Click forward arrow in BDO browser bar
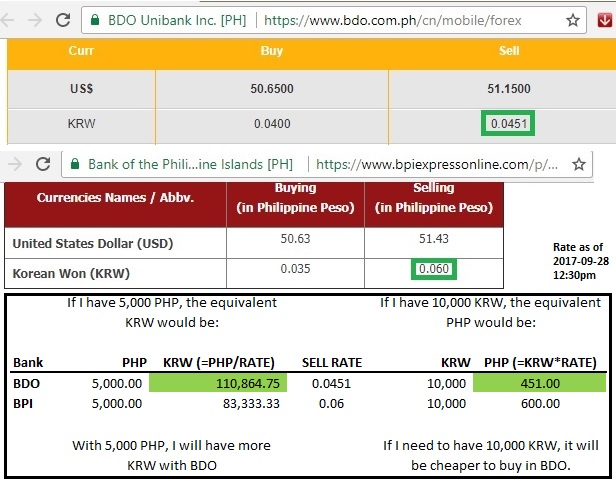The width and height of the screenshot is (616, 485). (35, 20)
